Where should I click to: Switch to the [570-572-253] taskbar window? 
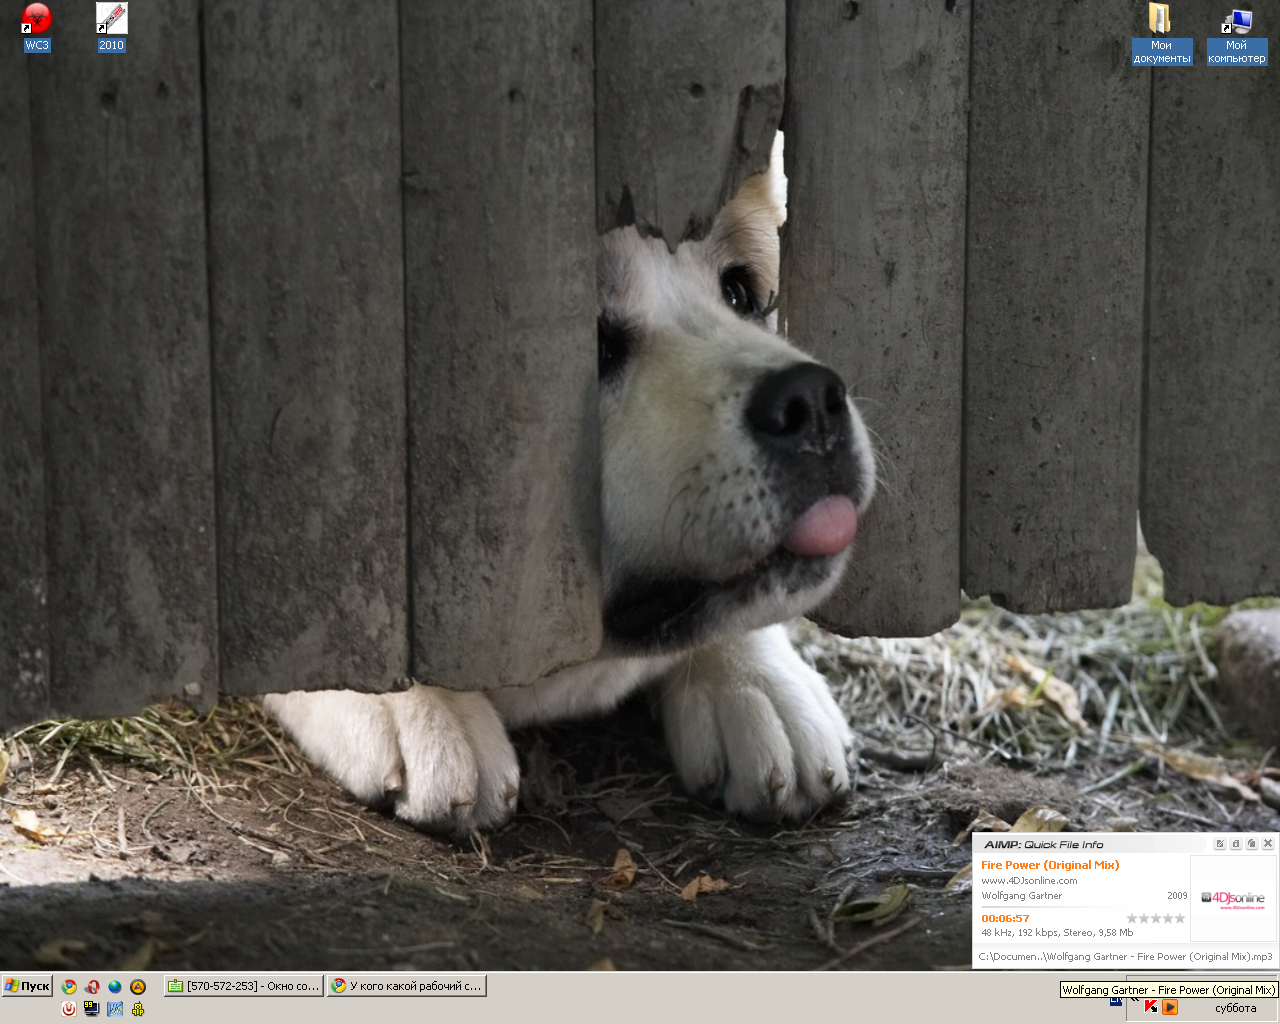244,986
